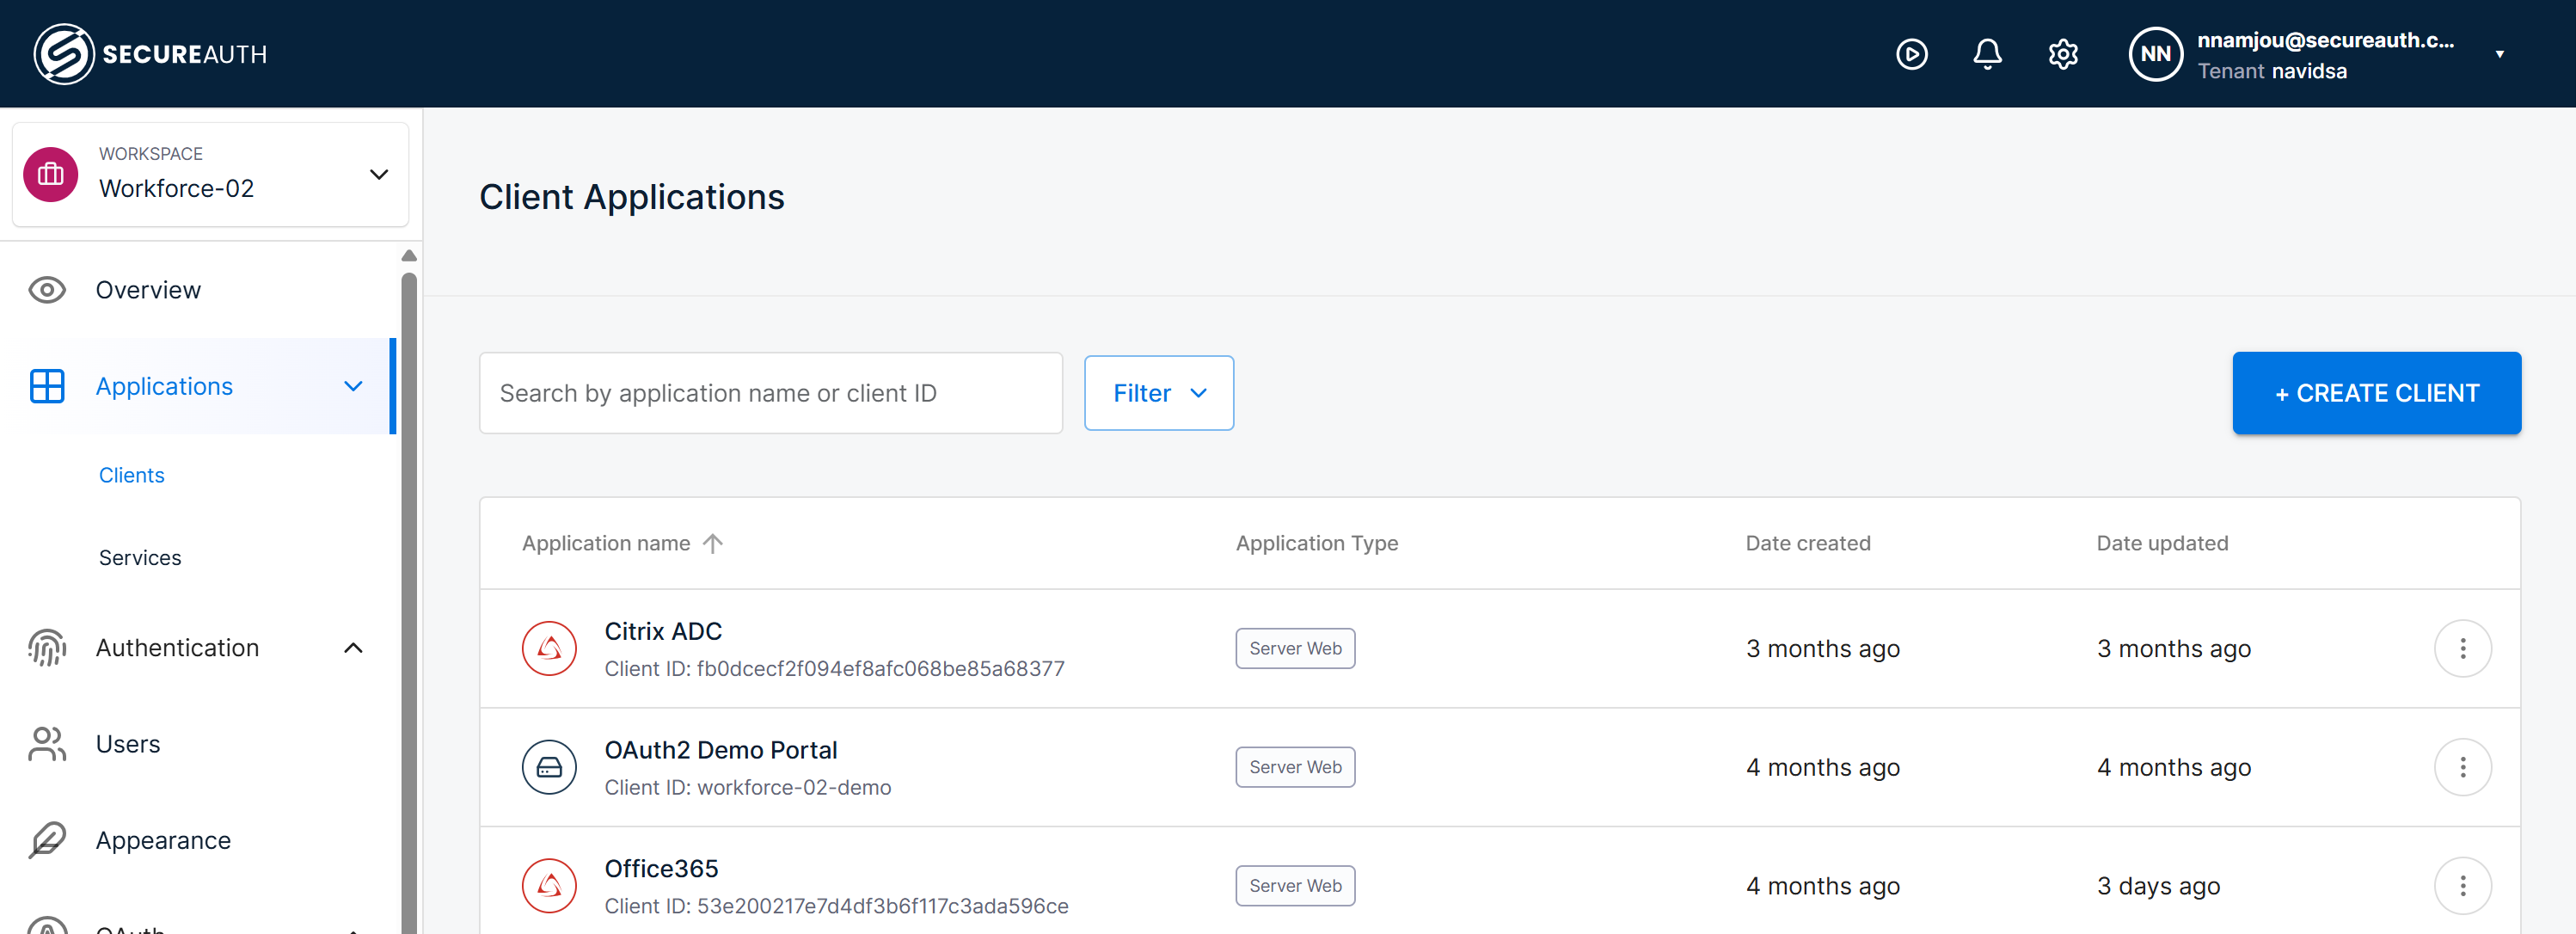Go to Users in sidebar
Screen dimensions: 2576x934
tap(128, 744)
